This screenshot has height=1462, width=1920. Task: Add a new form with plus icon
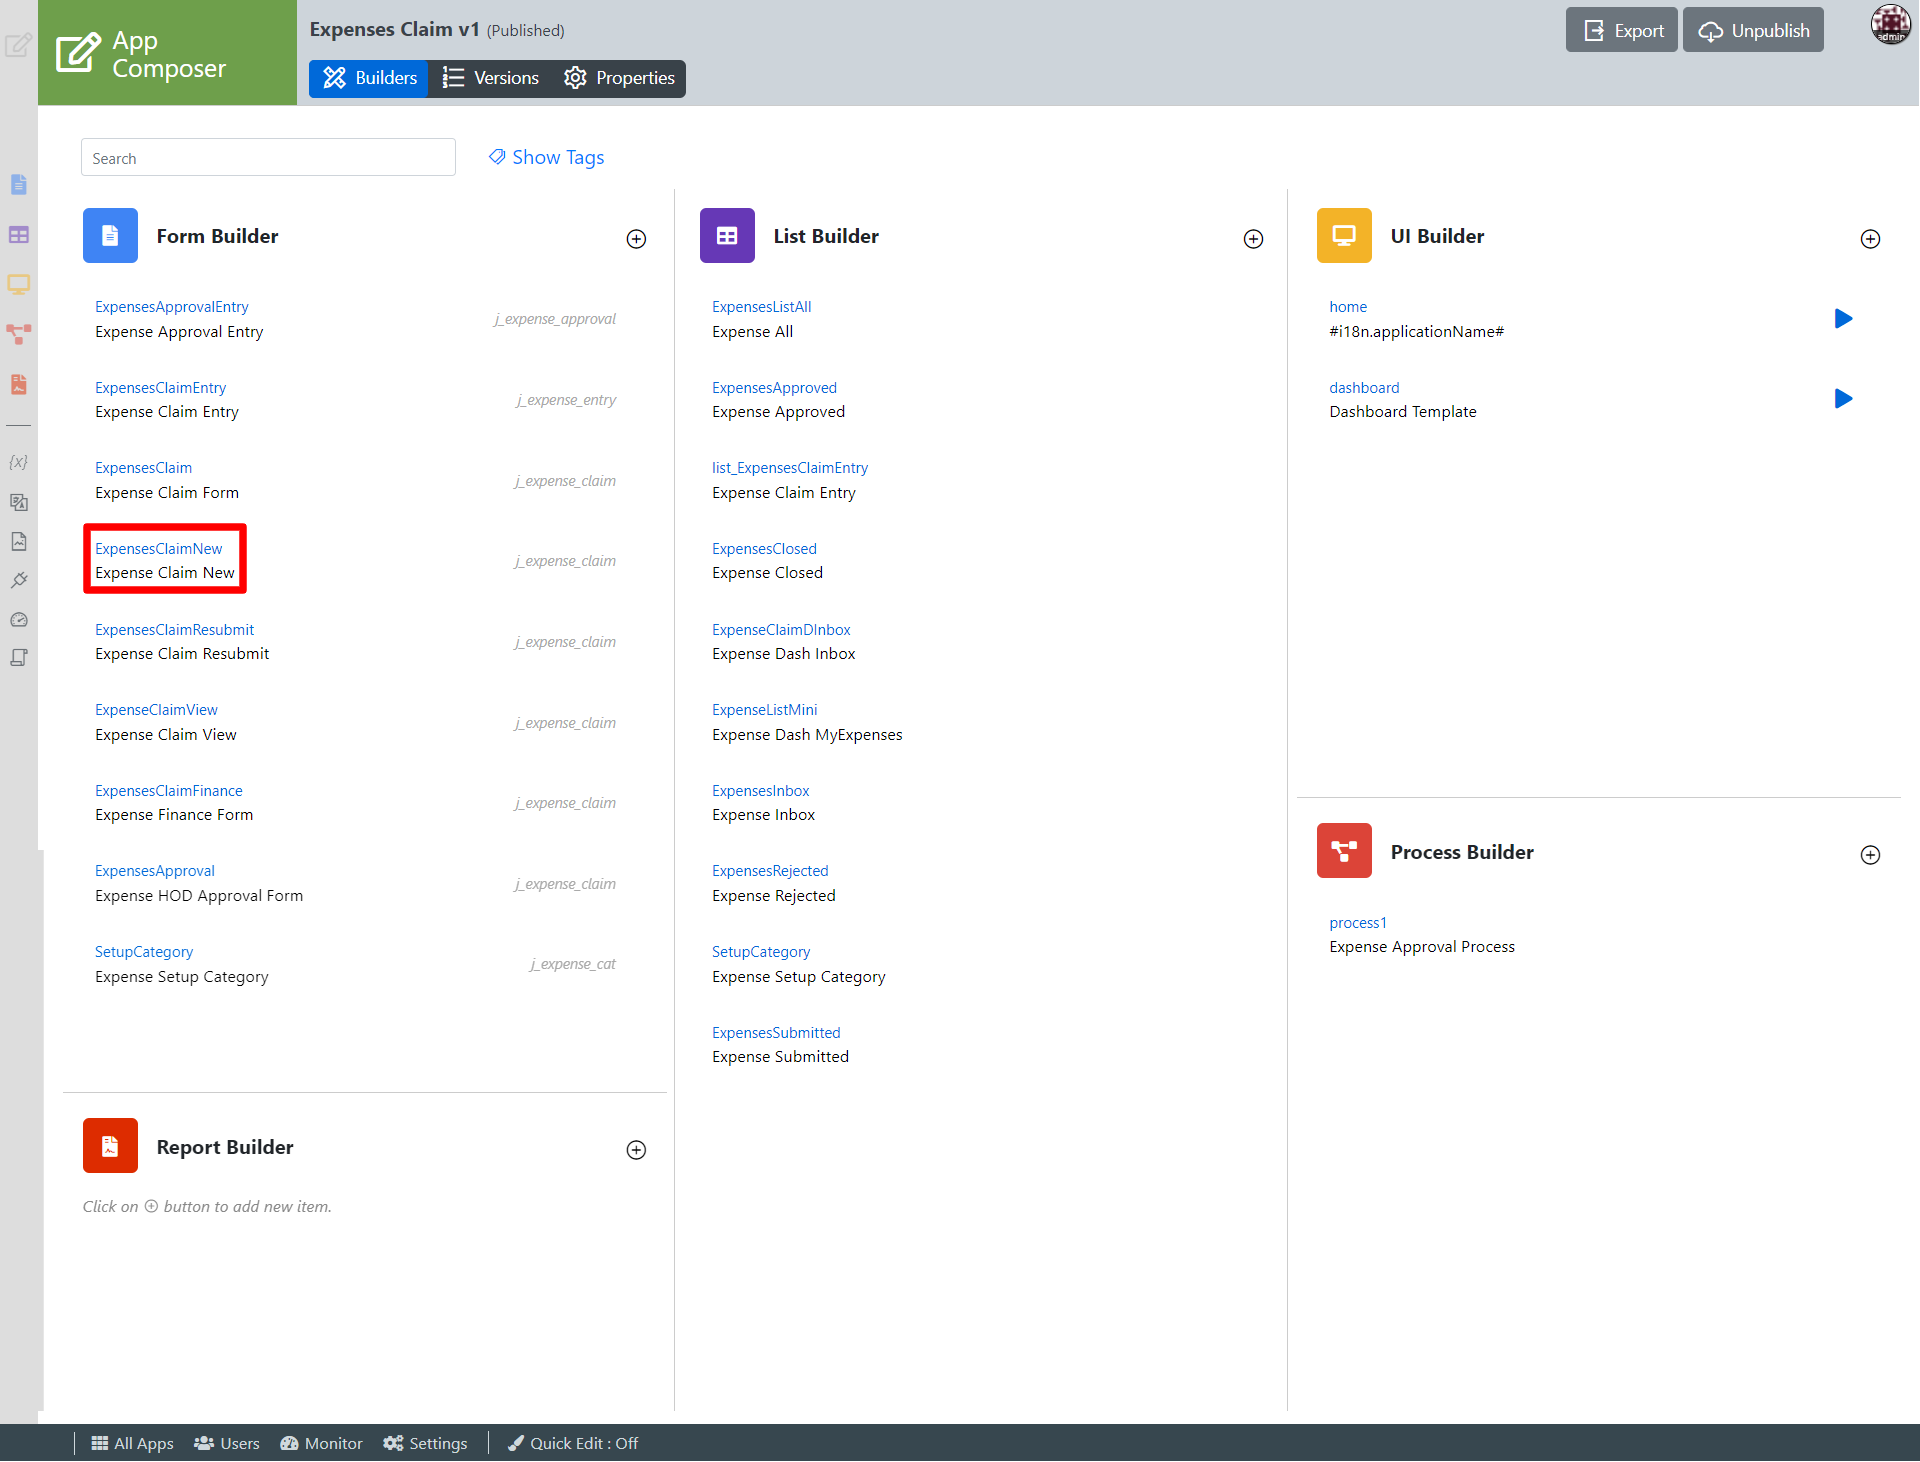[636, 239]
